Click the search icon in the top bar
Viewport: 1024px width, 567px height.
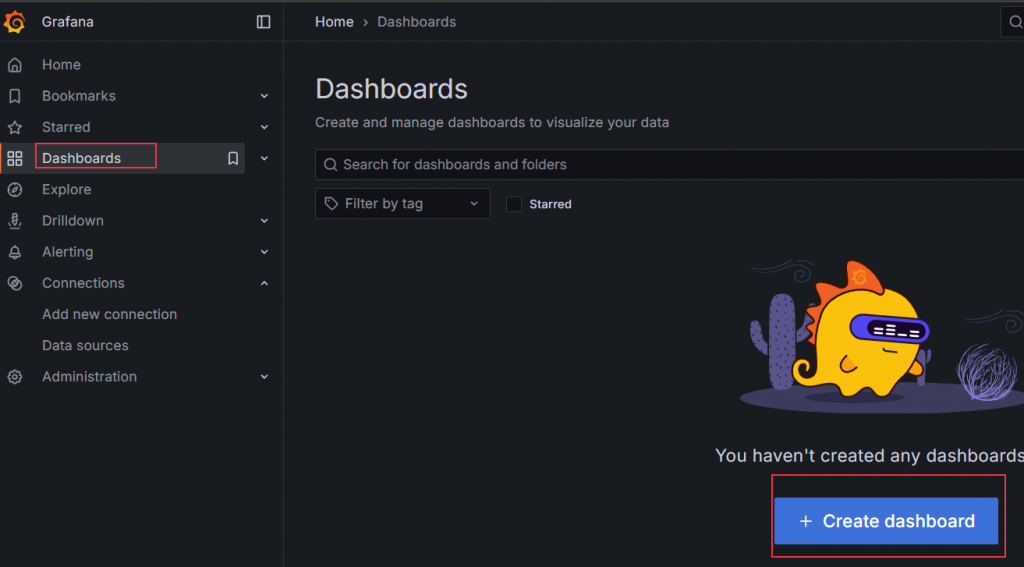pos(1016,22)
